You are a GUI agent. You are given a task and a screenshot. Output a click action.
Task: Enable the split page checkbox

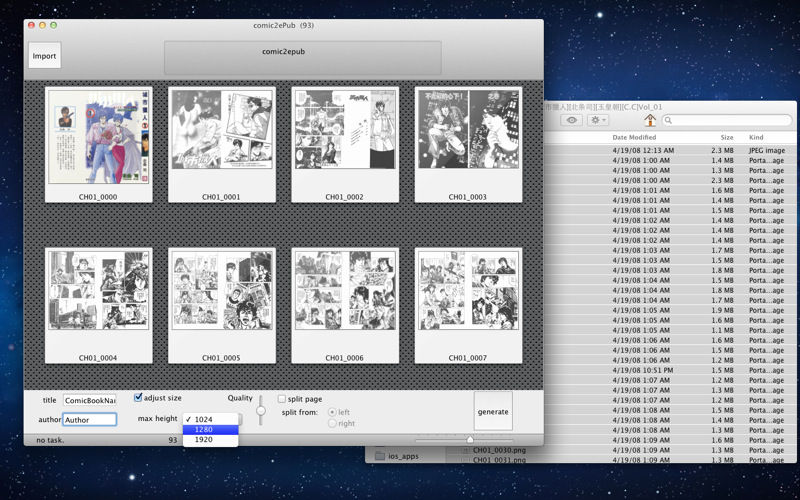pyautogui.click(x=282, y=399)
